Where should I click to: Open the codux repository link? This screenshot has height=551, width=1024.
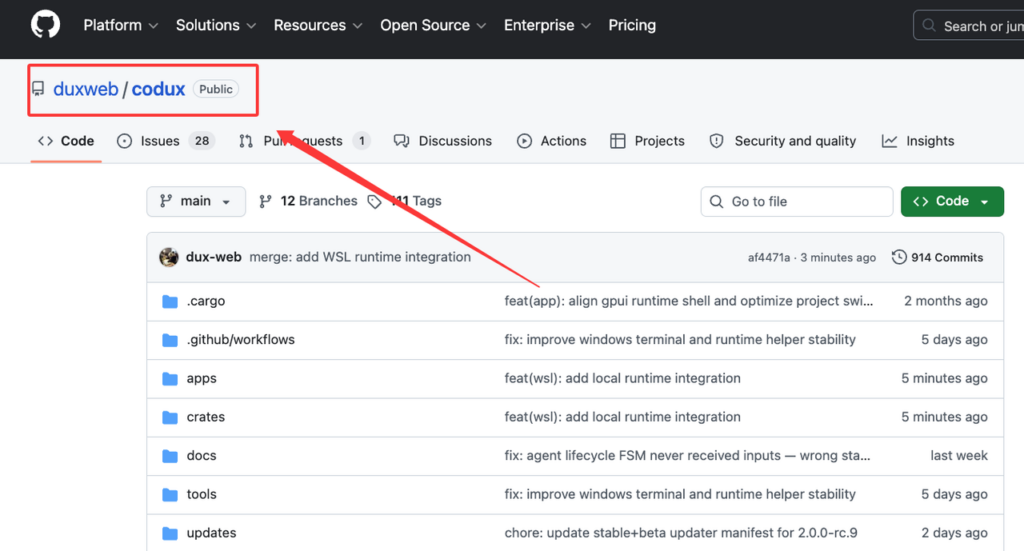click(158, 89)
